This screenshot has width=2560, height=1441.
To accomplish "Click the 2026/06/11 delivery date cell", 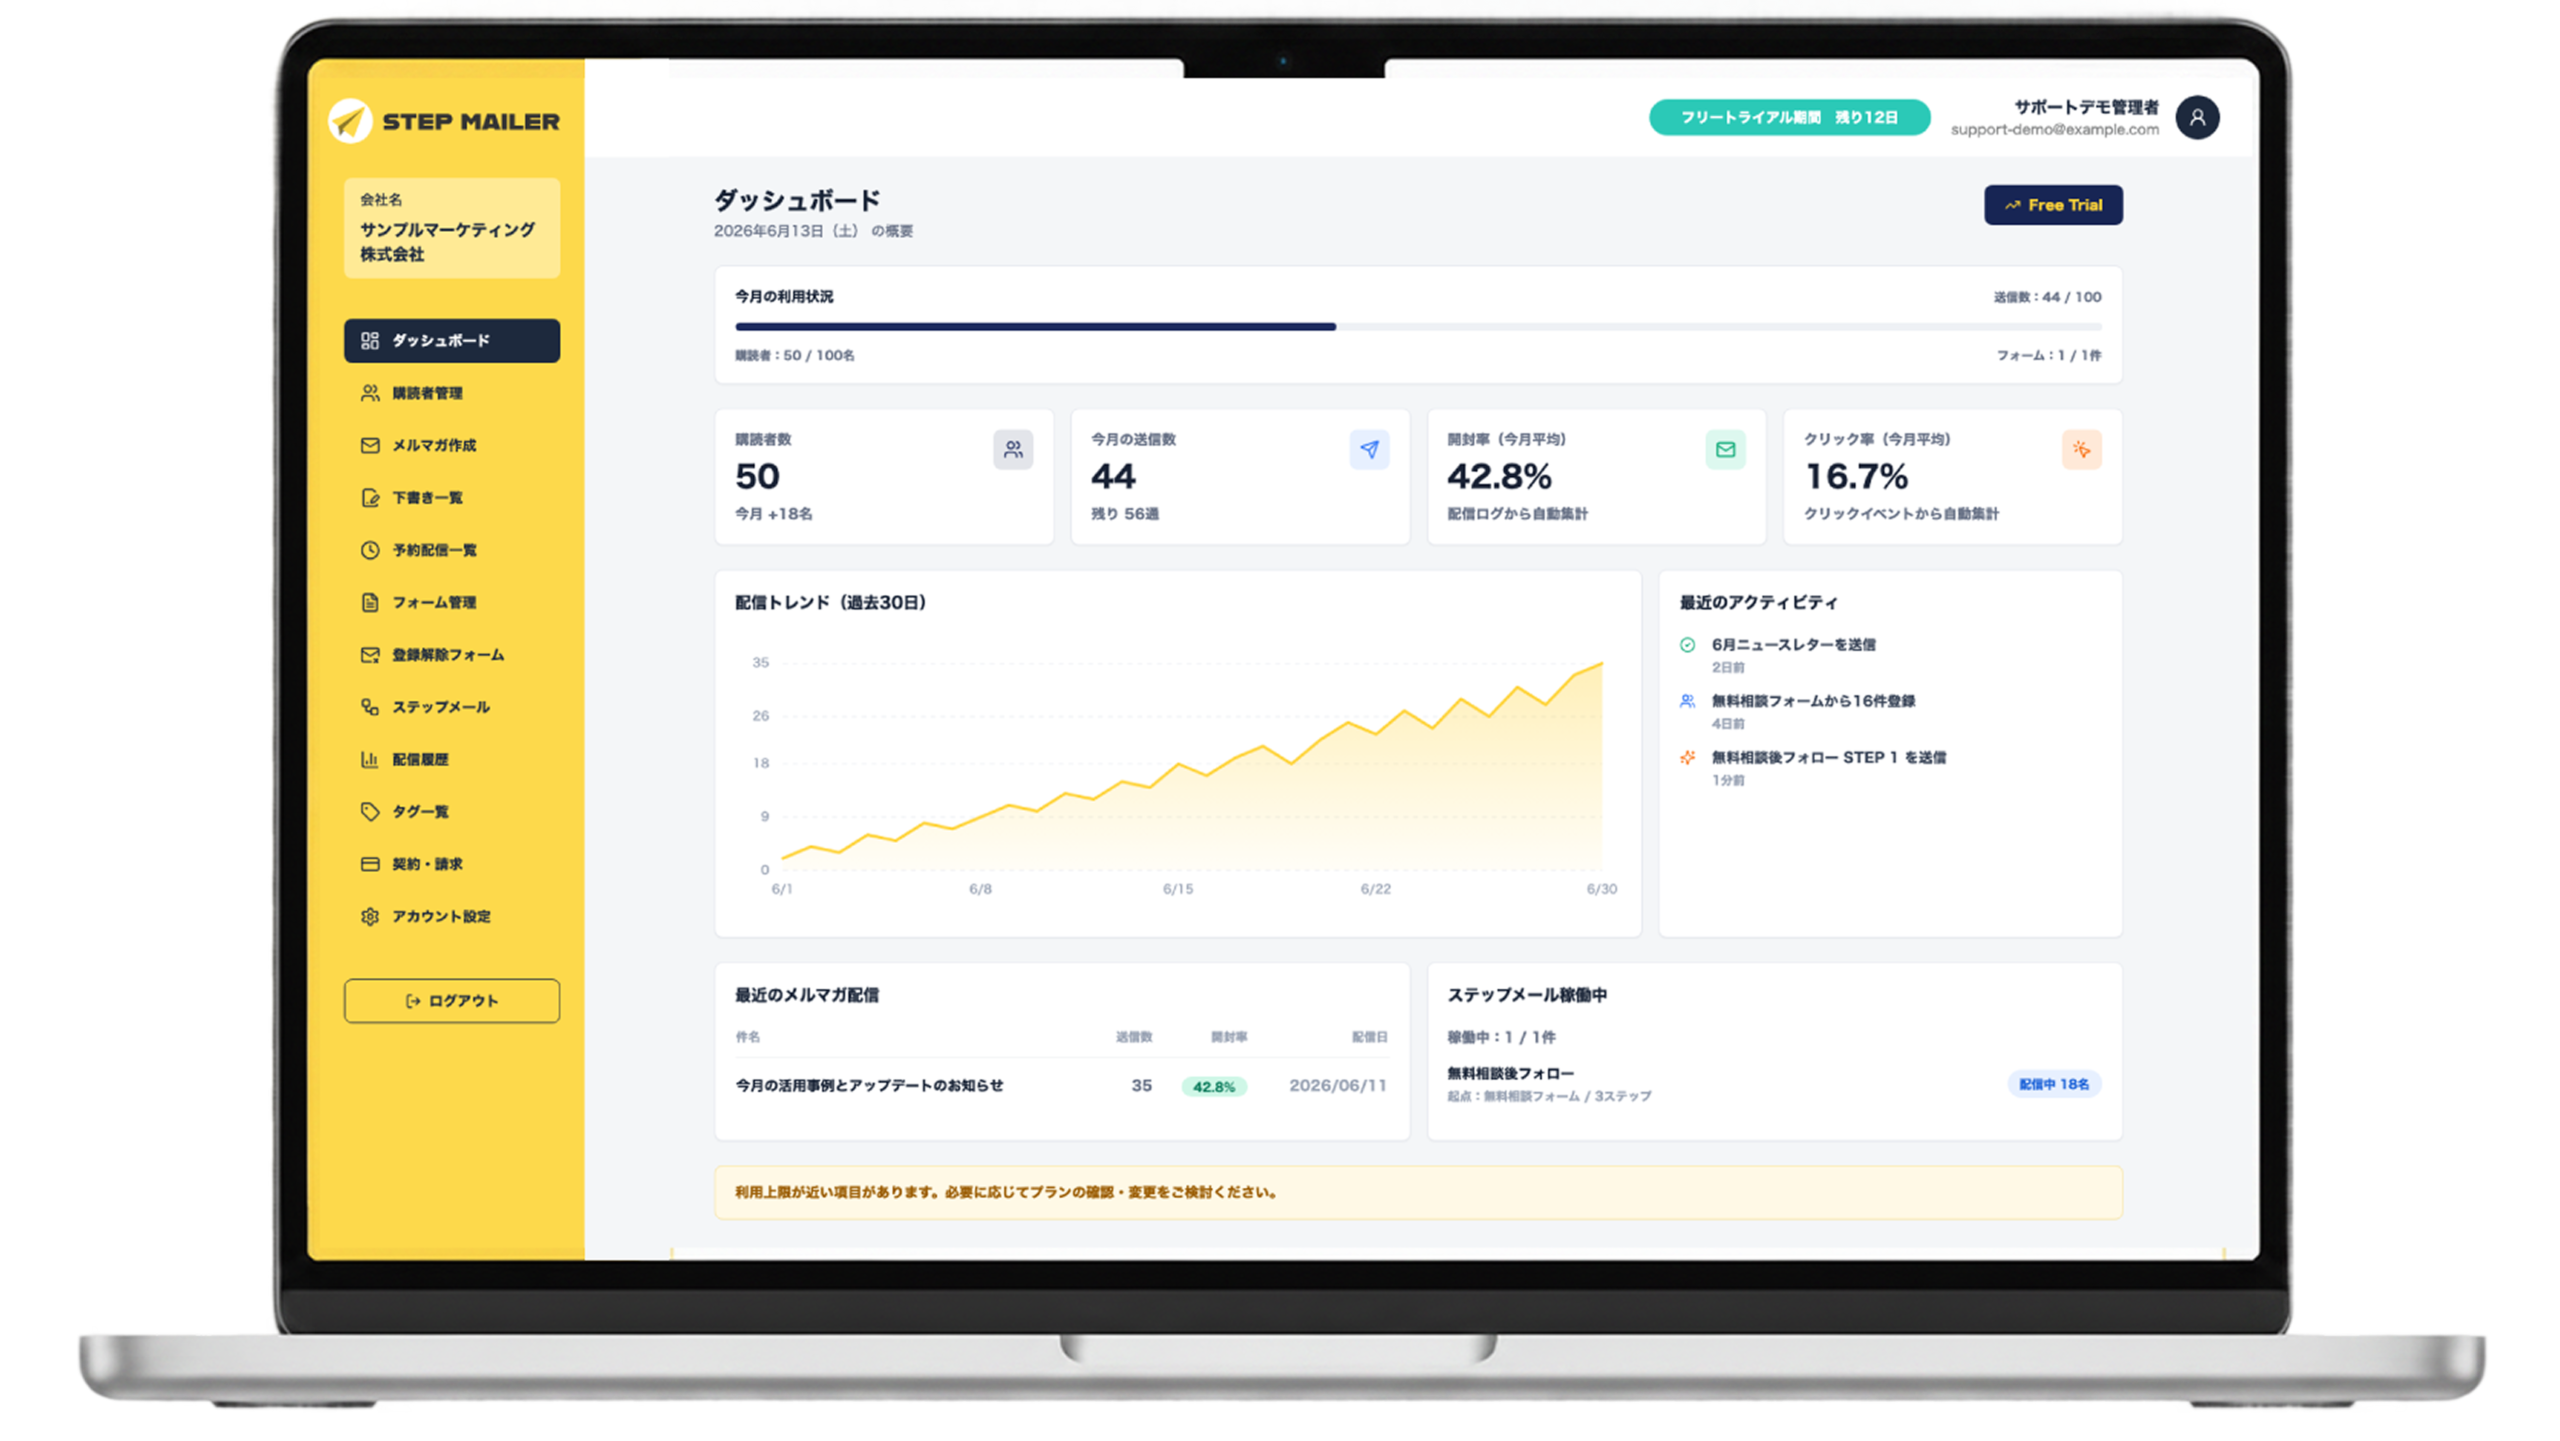I will pos(1338,1086).
